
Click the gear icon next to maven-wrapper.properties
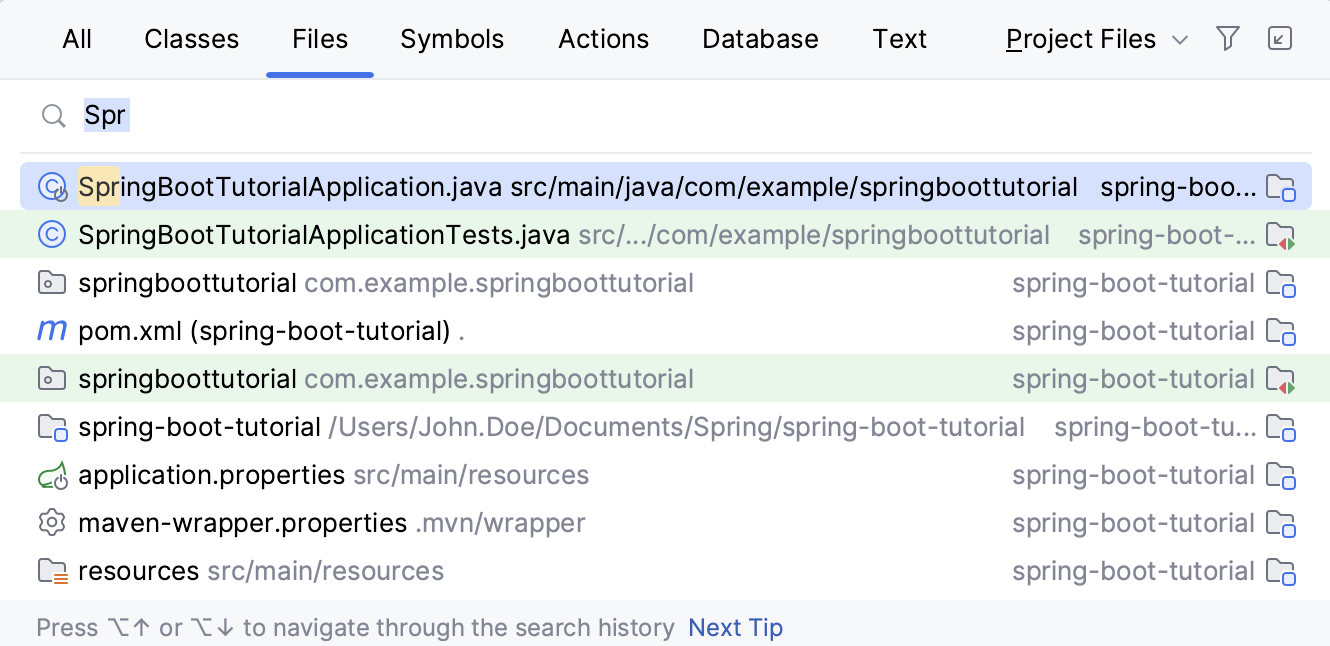click(x=51, y=522)
